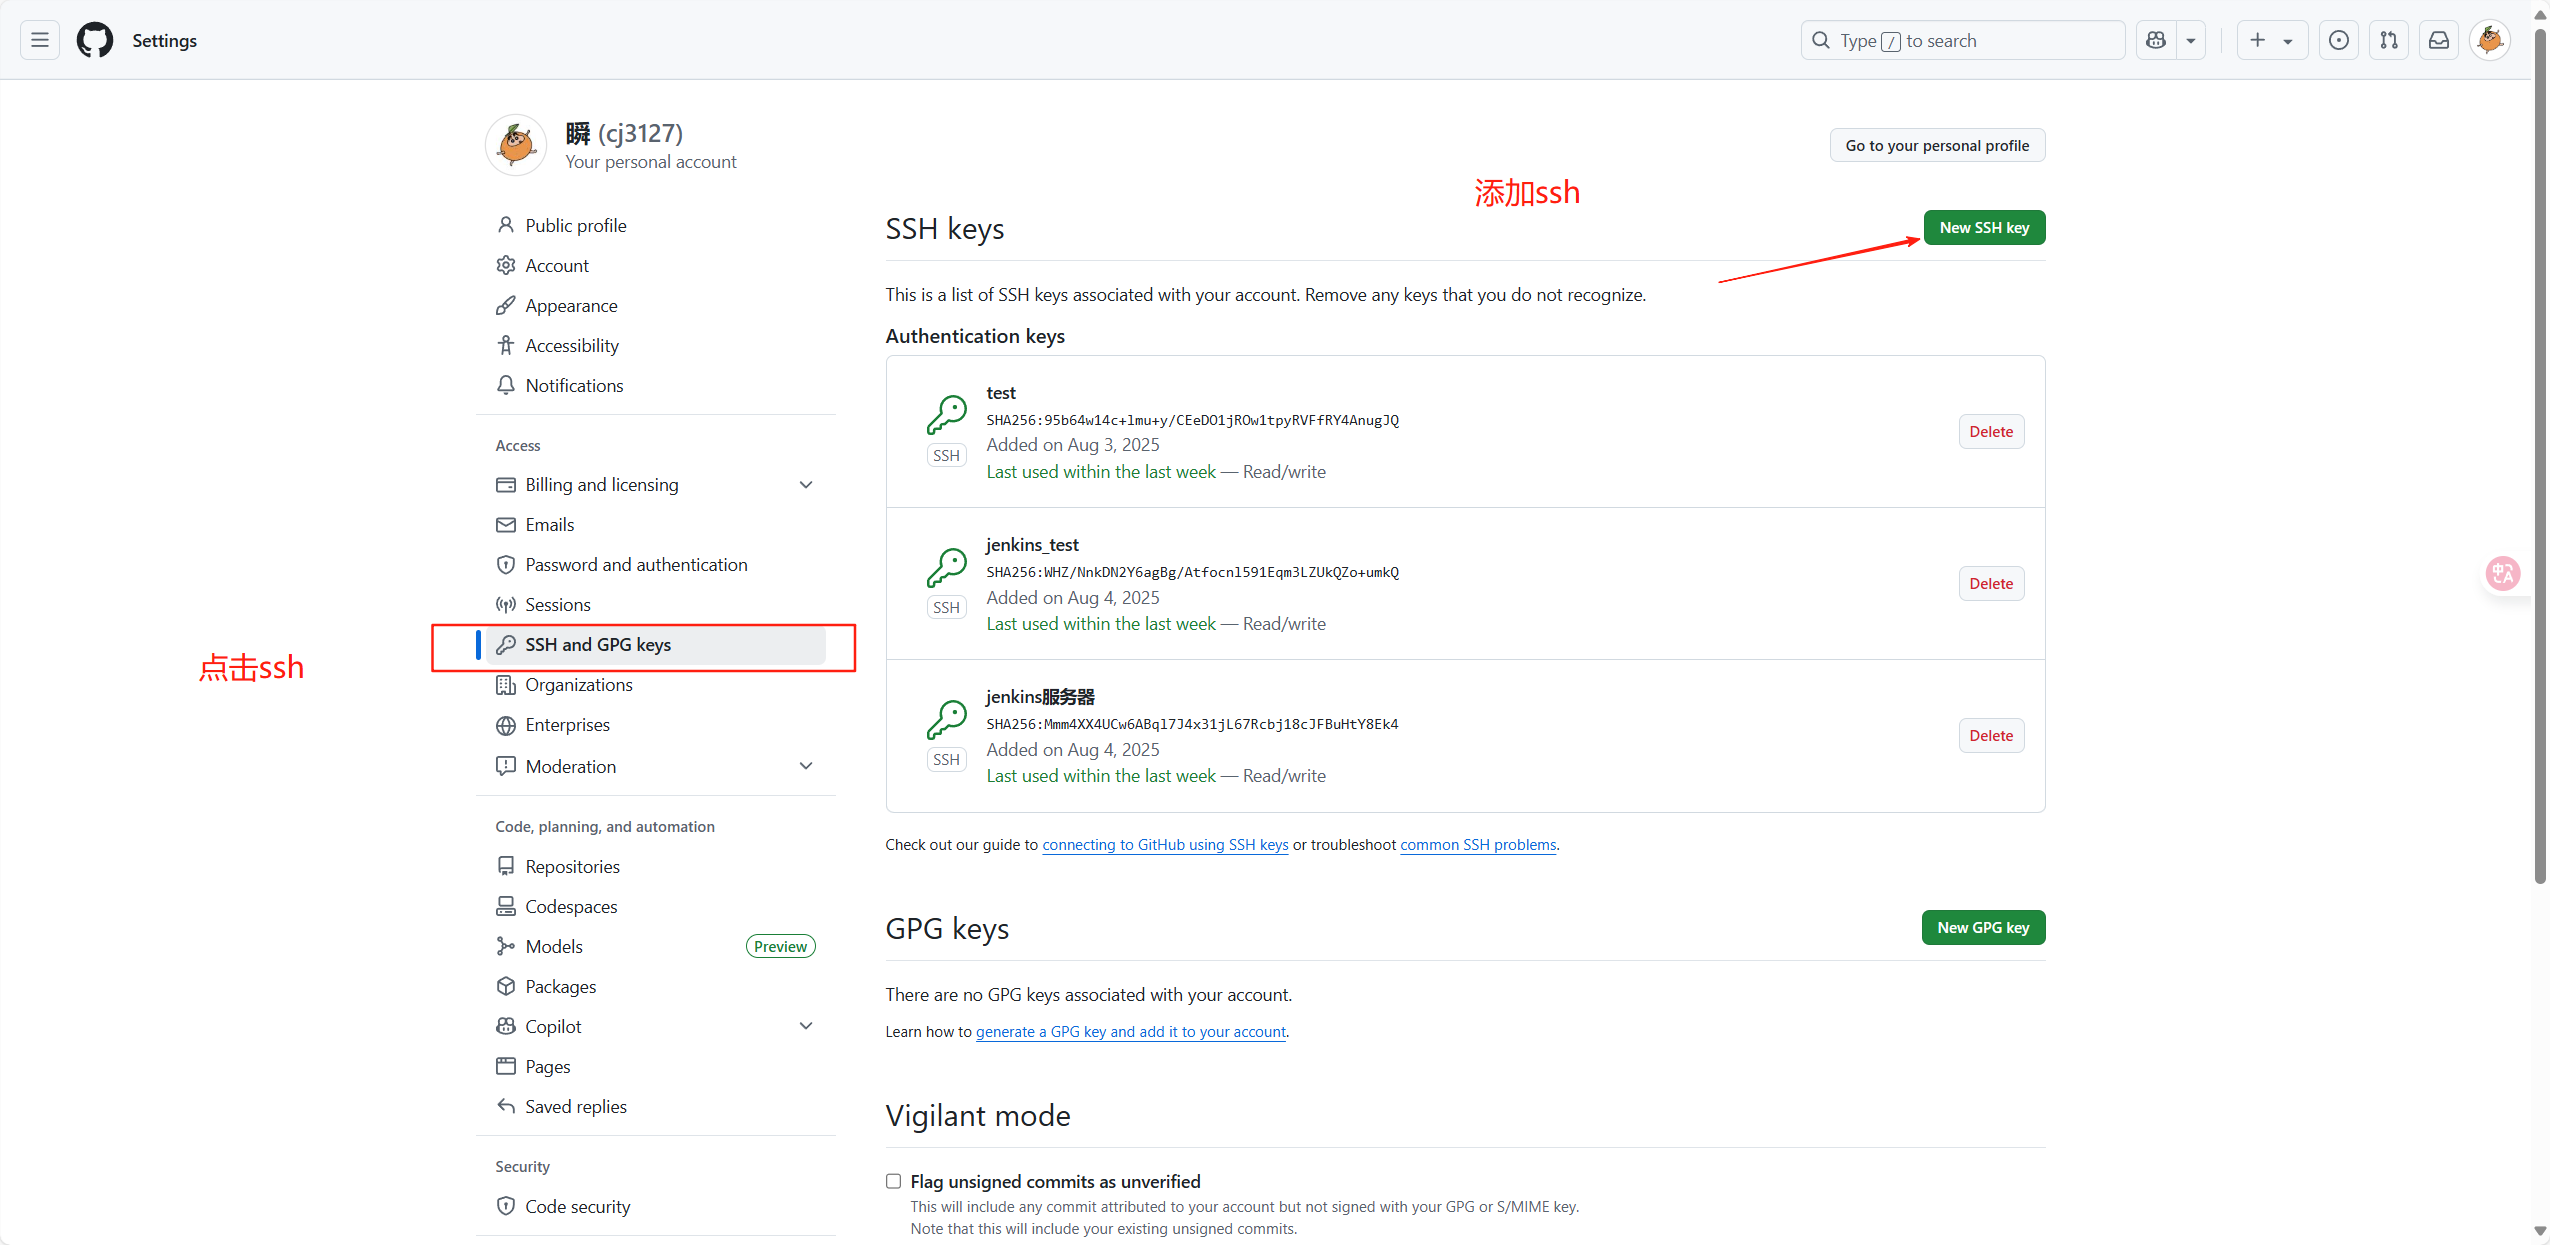The height and width of the screenshot is (1245, 2550).
Task: Click the Account gear icon
Action: point(506,265)
